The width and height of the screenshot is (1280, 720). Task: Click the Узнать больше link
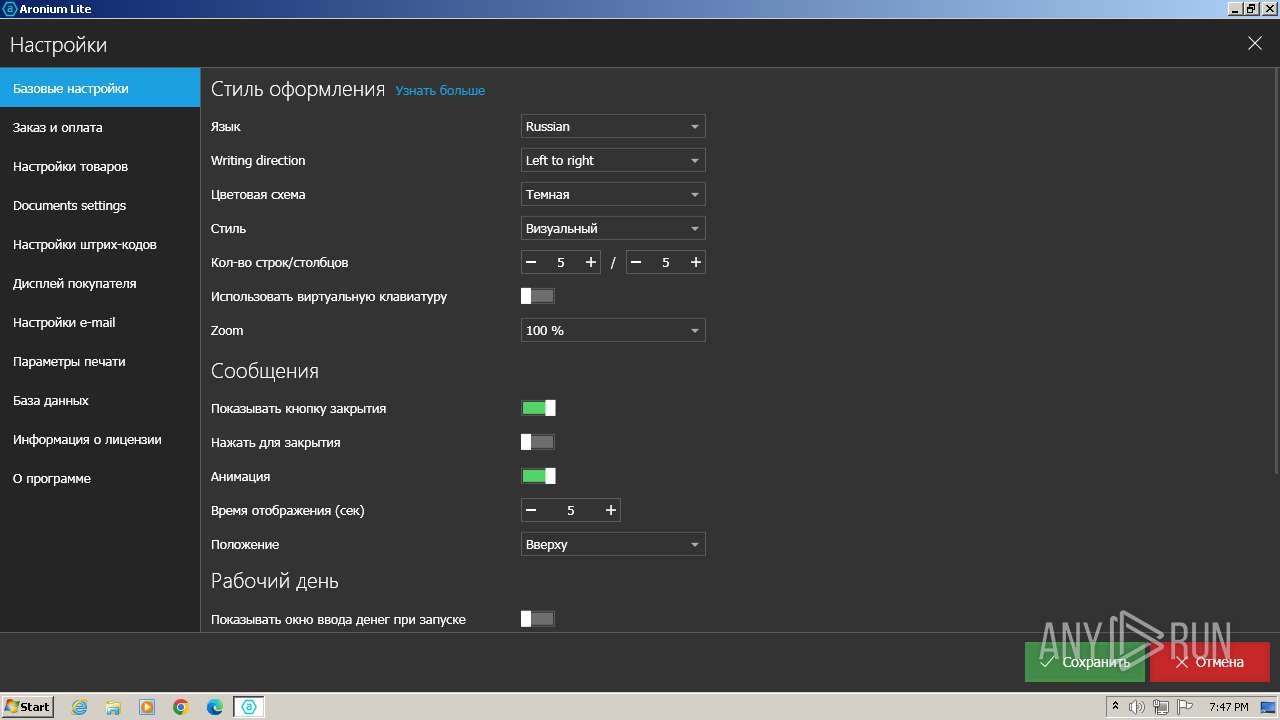(440, 91)
